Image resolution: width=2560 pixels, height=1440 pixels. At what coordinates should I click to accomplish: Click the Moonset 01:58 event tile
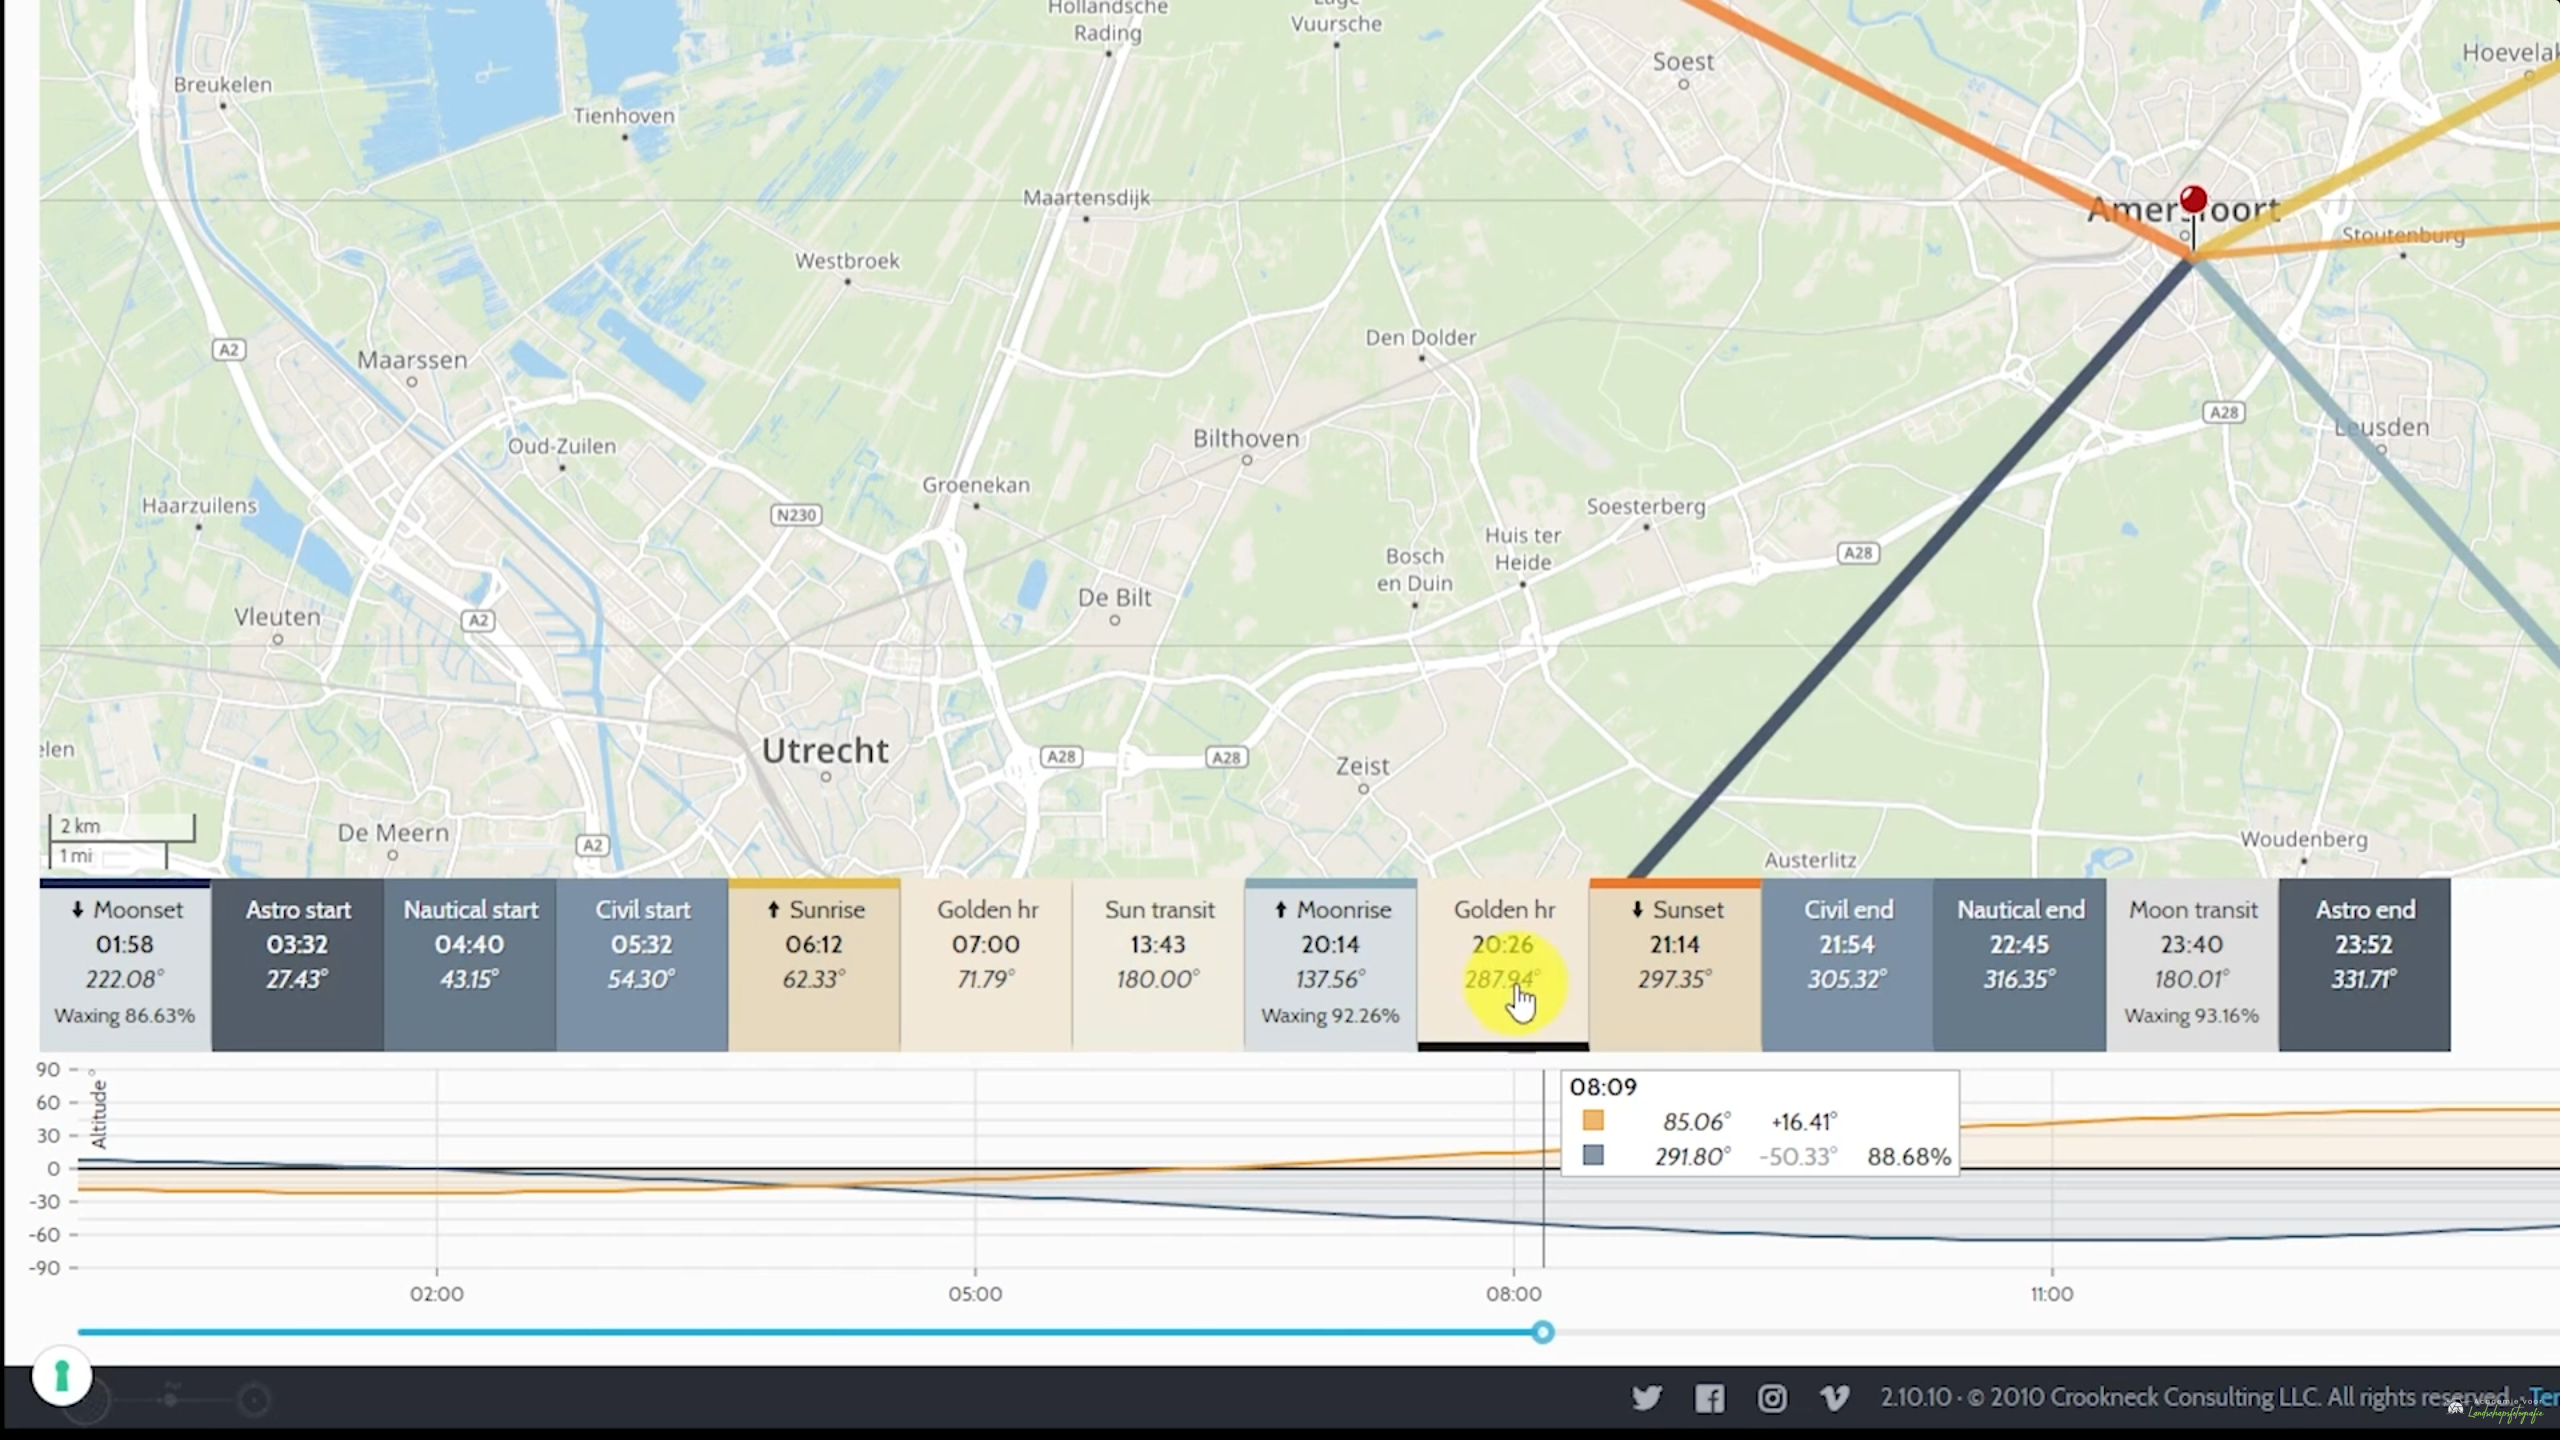coord(125,963)
